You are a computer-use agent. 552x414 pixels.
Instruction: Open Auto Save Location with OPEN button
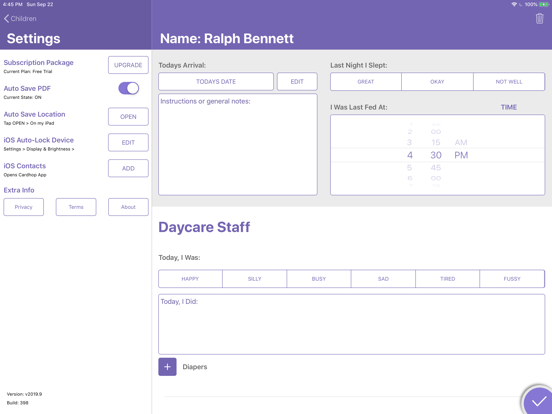tap(128, 117)
